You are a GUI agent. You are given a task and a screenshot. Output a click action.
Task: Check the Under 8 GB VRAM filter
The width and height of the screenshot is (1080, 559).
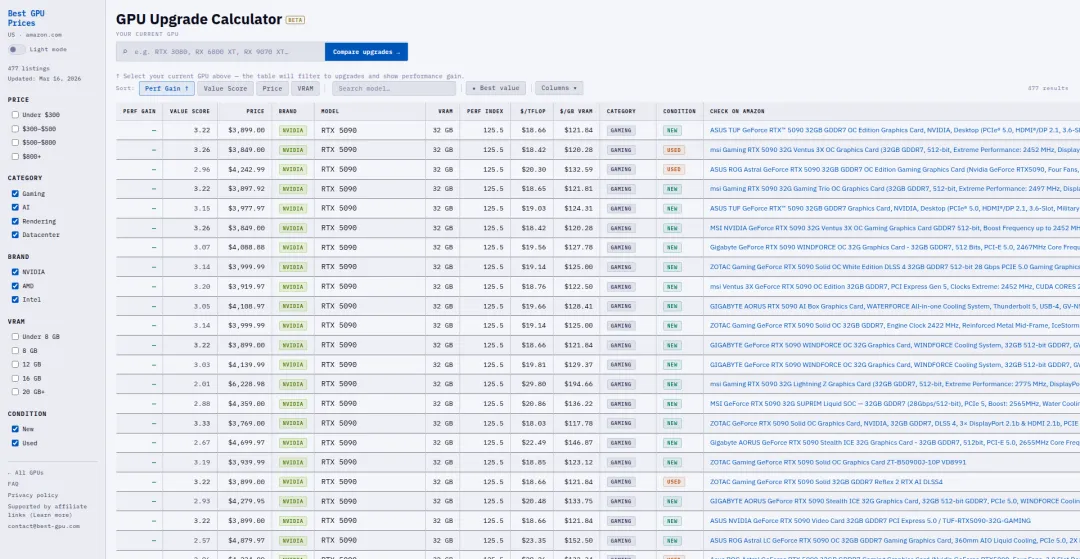pos(15,337)
